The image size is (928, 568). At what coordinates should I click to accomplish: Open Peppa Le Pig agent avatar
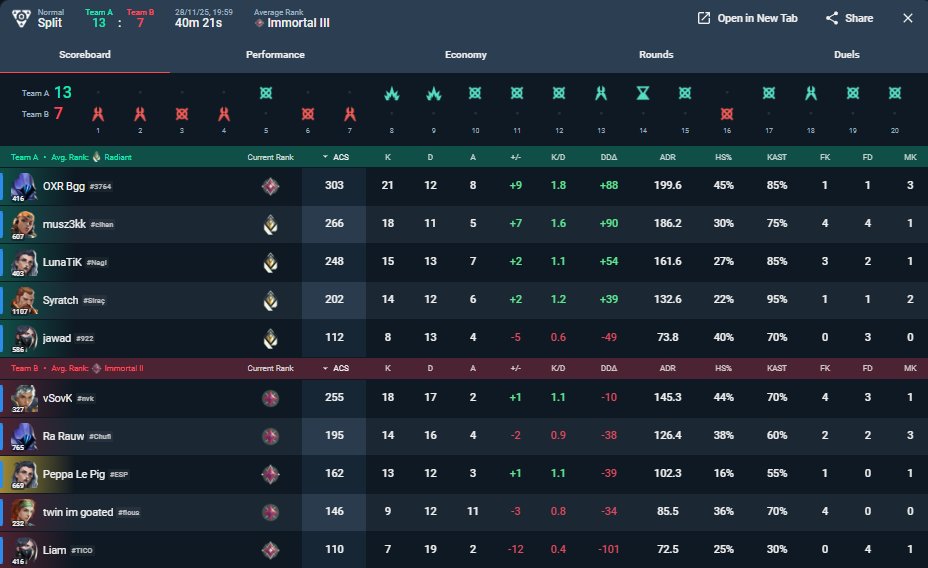coord(24,474)
